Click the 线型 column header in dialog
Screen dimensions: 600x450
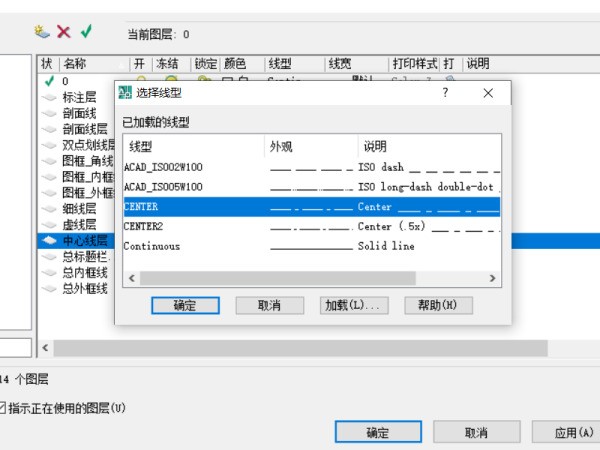pyautogui.click(x=194, y=146)
